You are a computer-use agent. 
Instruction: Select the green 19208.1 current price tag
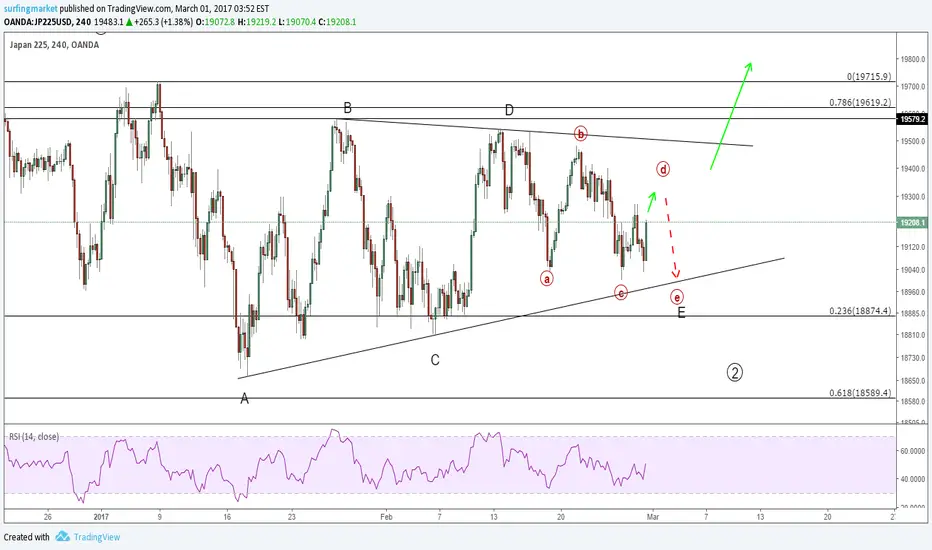(912, 222)
